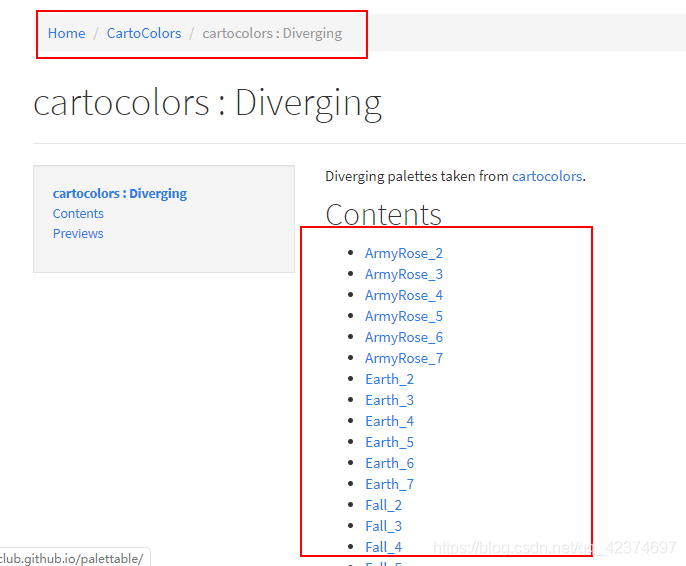
Task: Open Earth_6 palette link
Action: pos(389,463)
